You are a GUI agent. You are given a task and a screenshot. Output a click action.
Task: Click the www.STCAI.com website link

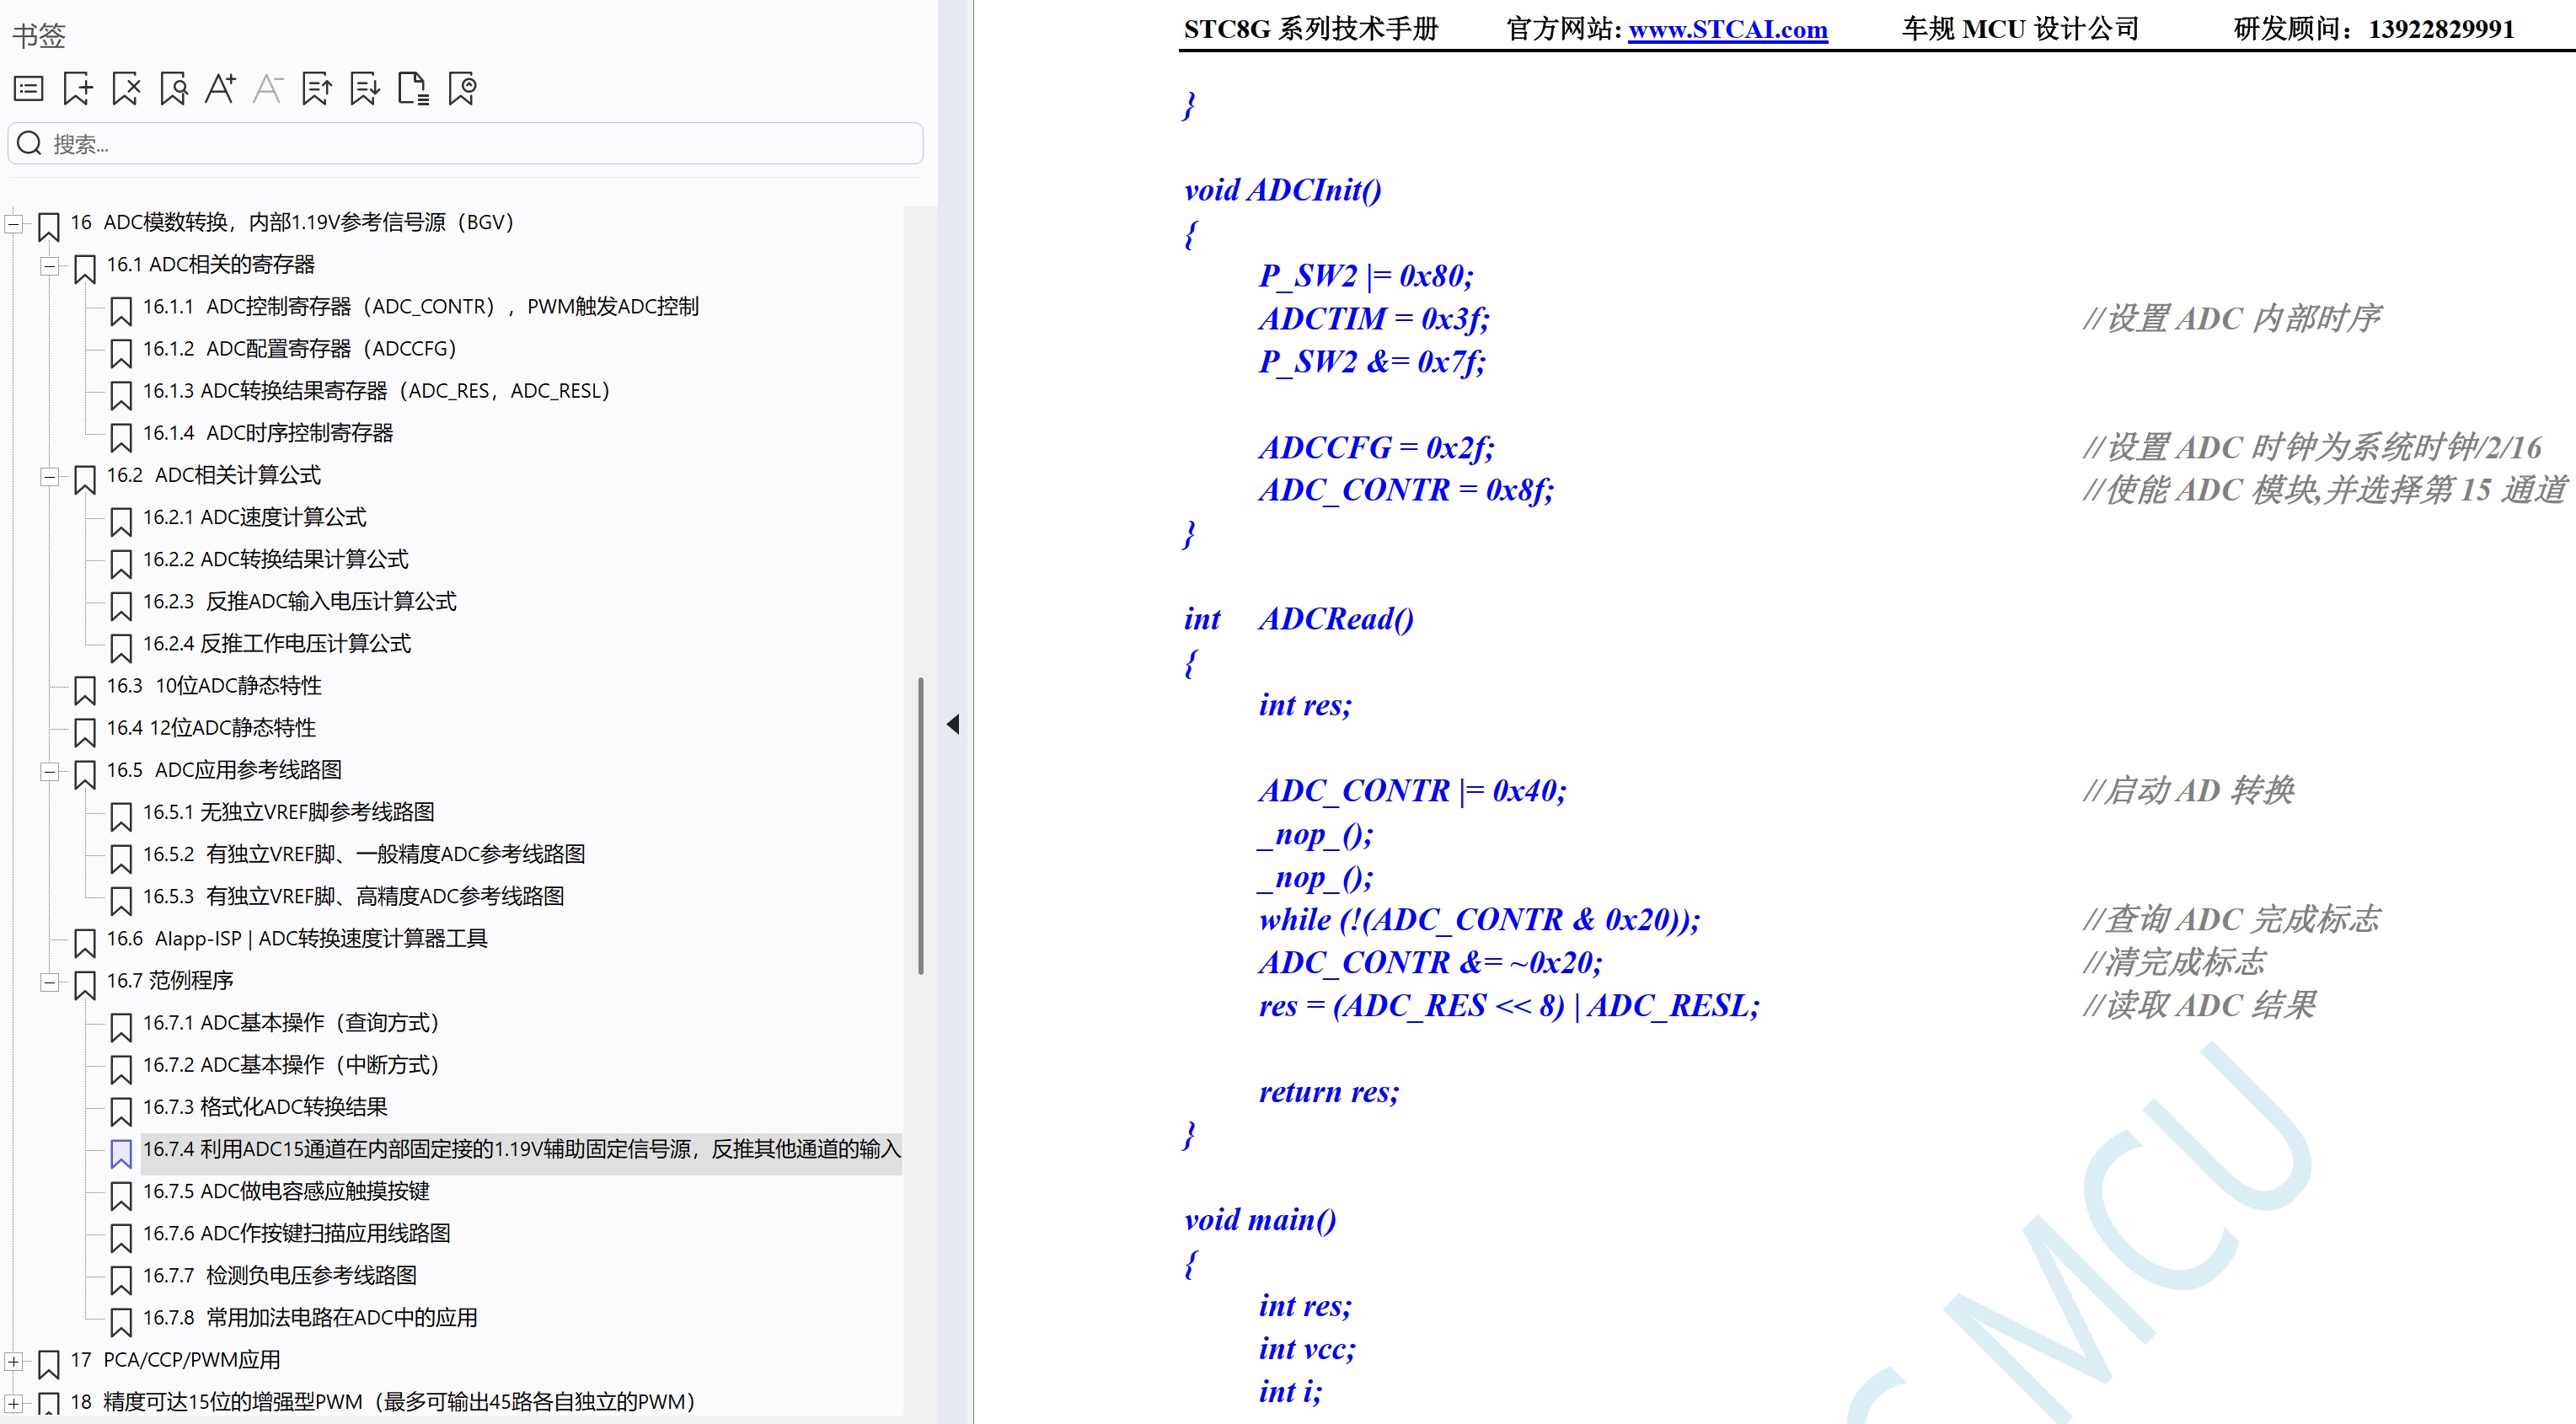[1727, 30]
